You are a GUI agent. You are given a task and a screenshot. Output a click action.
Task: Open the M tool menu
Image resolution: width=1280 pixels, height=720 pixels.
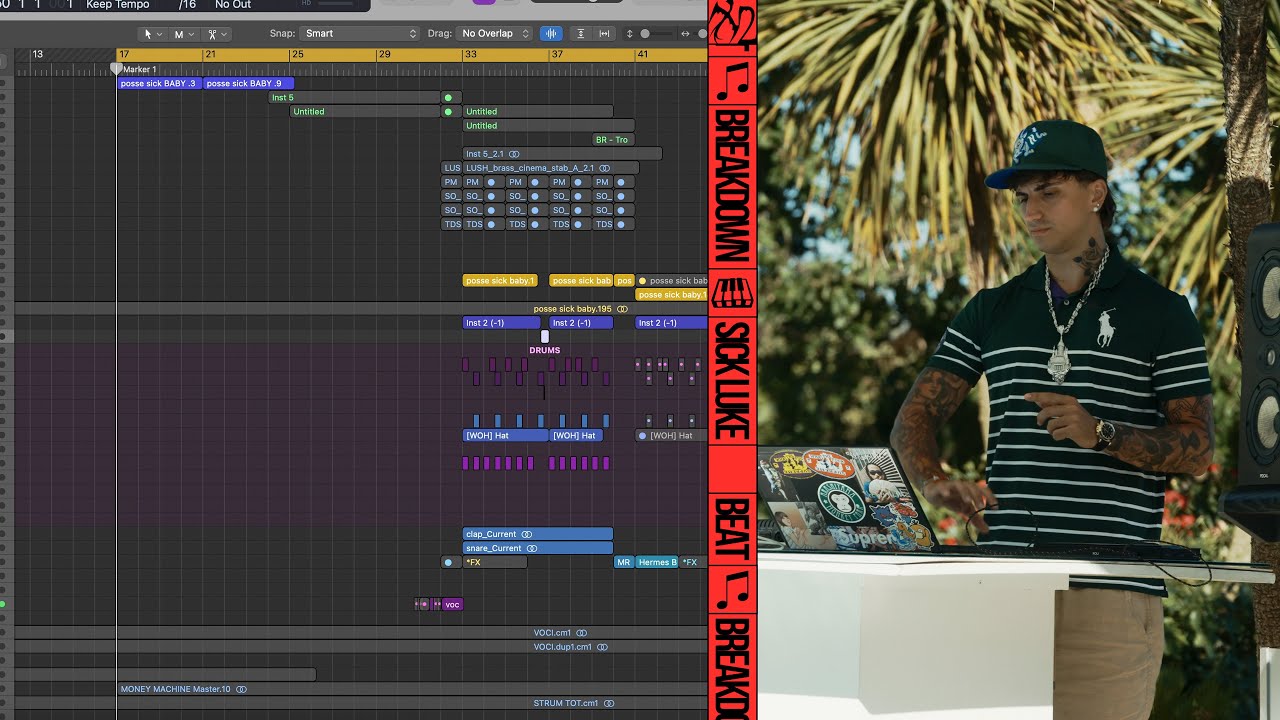coord(185,34)
